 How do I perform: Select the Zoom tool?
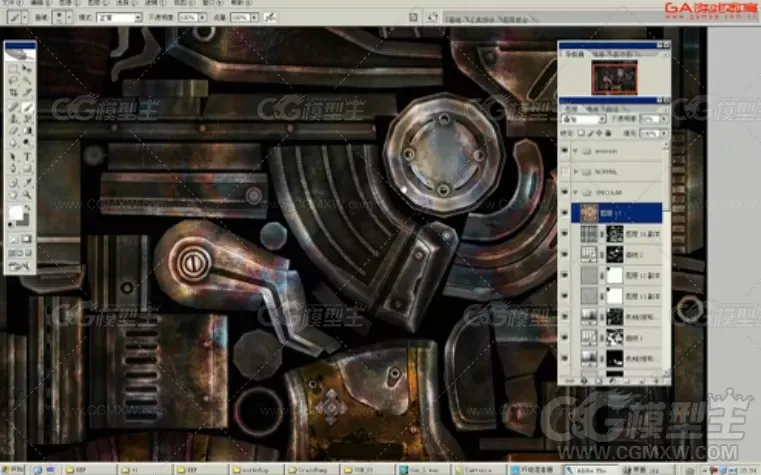point(27,195)
